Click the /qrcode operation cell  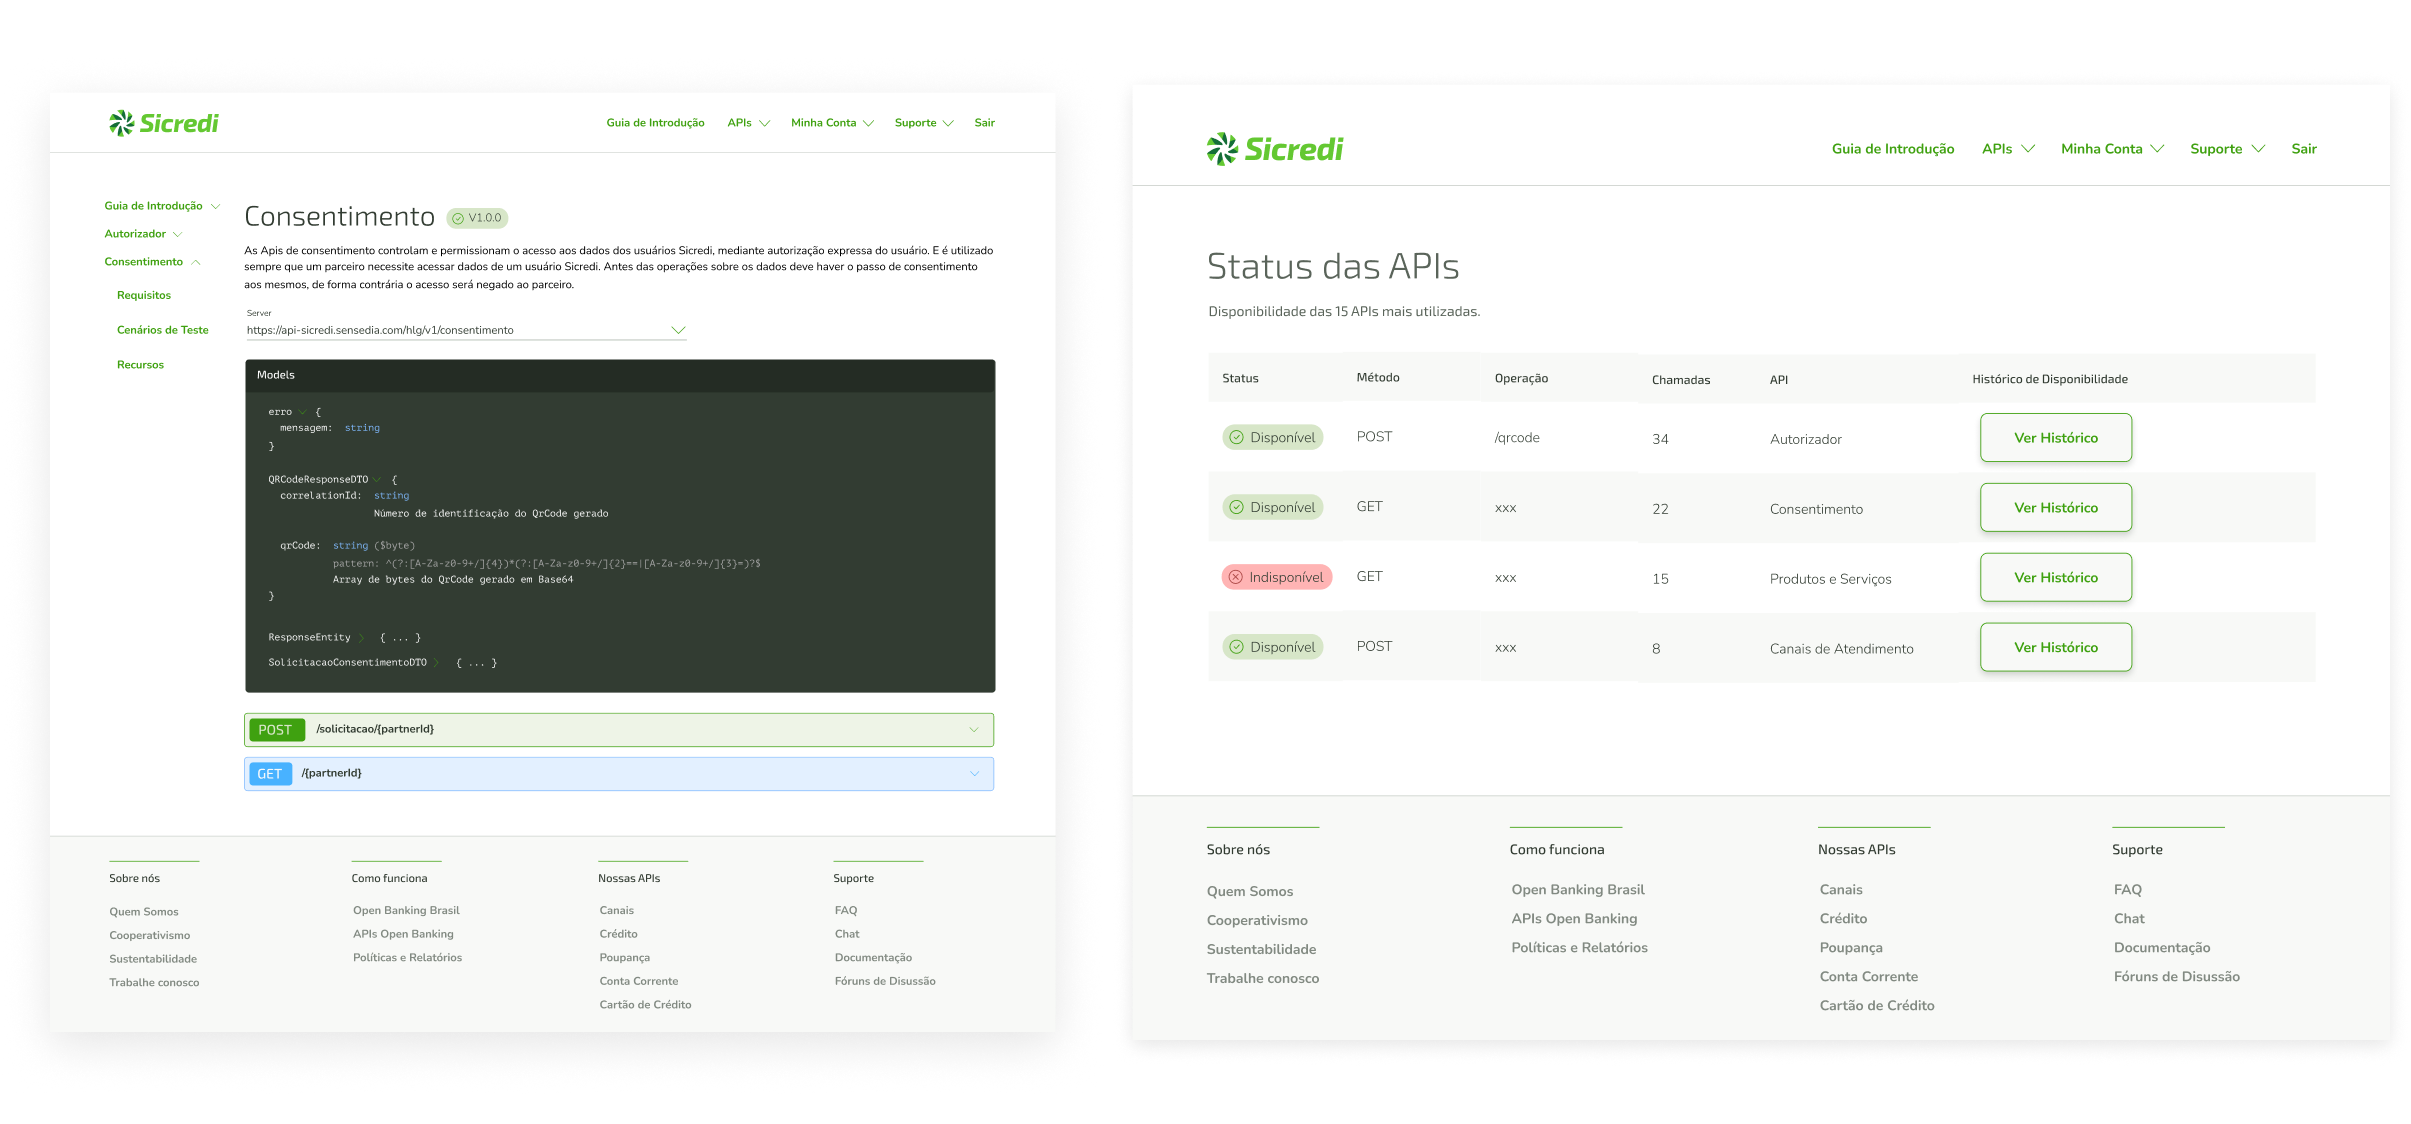pos(1517,438)
